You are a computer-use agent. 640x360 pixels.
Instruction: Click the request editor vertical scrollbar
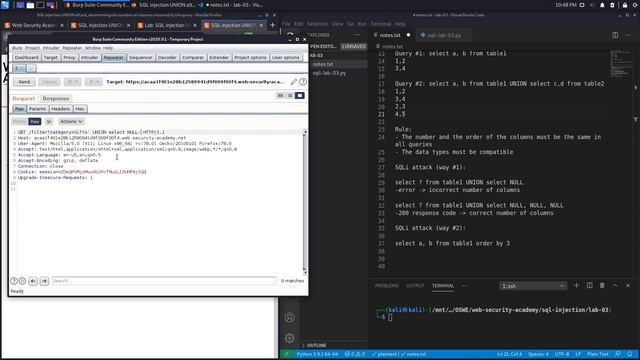(x=304, y=202)
